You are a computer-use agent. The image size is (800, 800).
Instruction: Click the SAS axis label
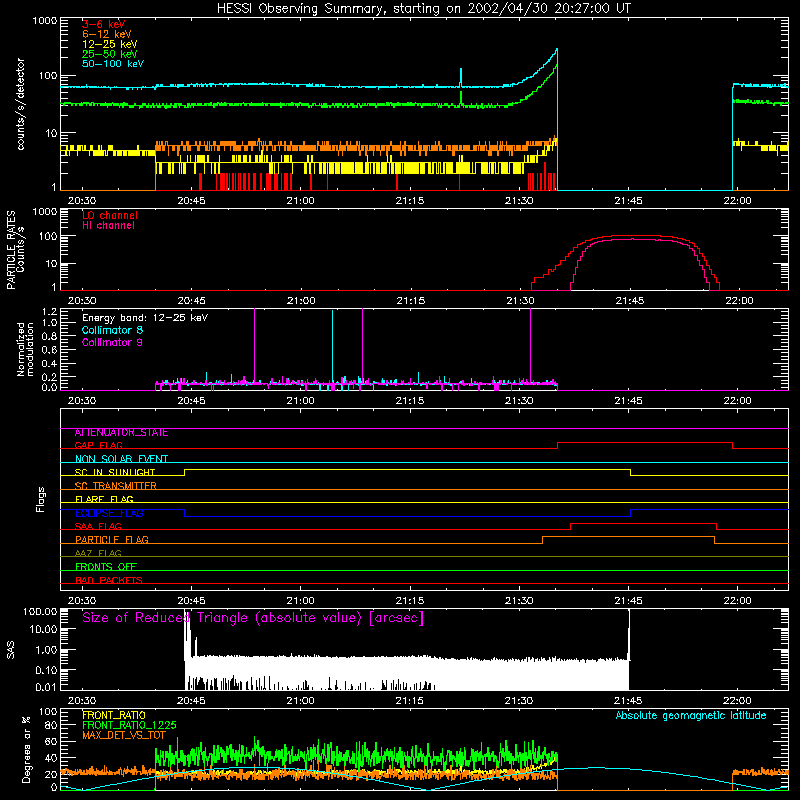pyautogui.click(x=11, y=650)
